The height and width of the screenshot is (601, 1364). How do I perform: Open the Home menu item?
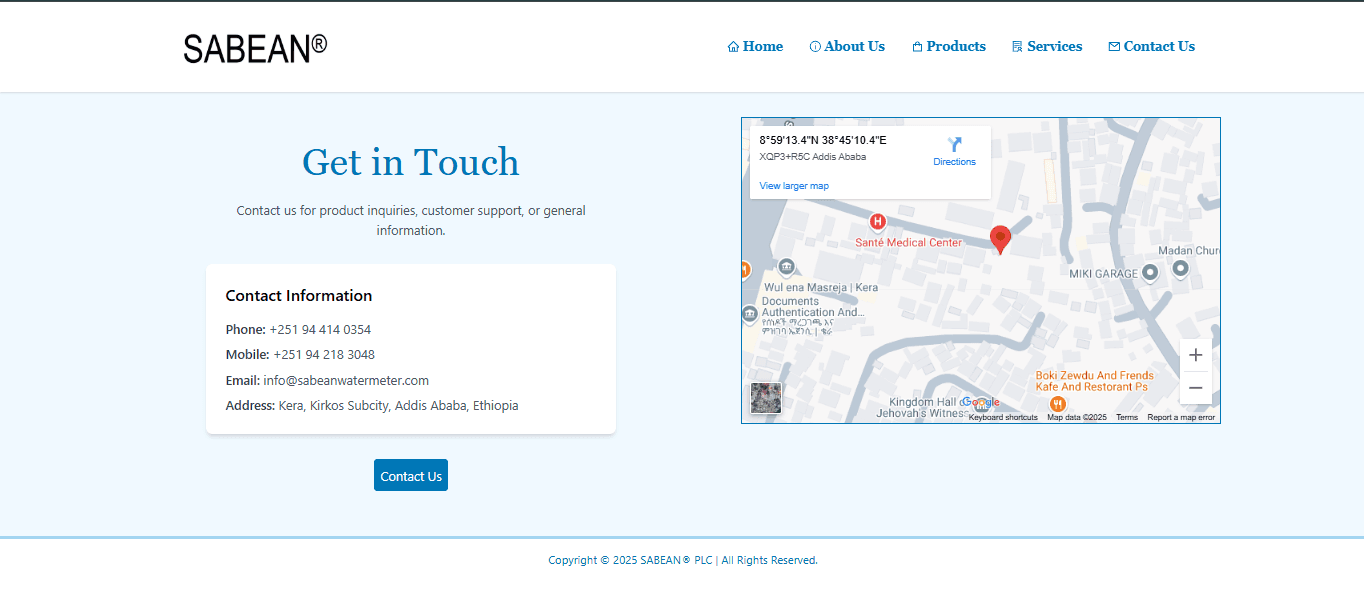tap(755, 46)
